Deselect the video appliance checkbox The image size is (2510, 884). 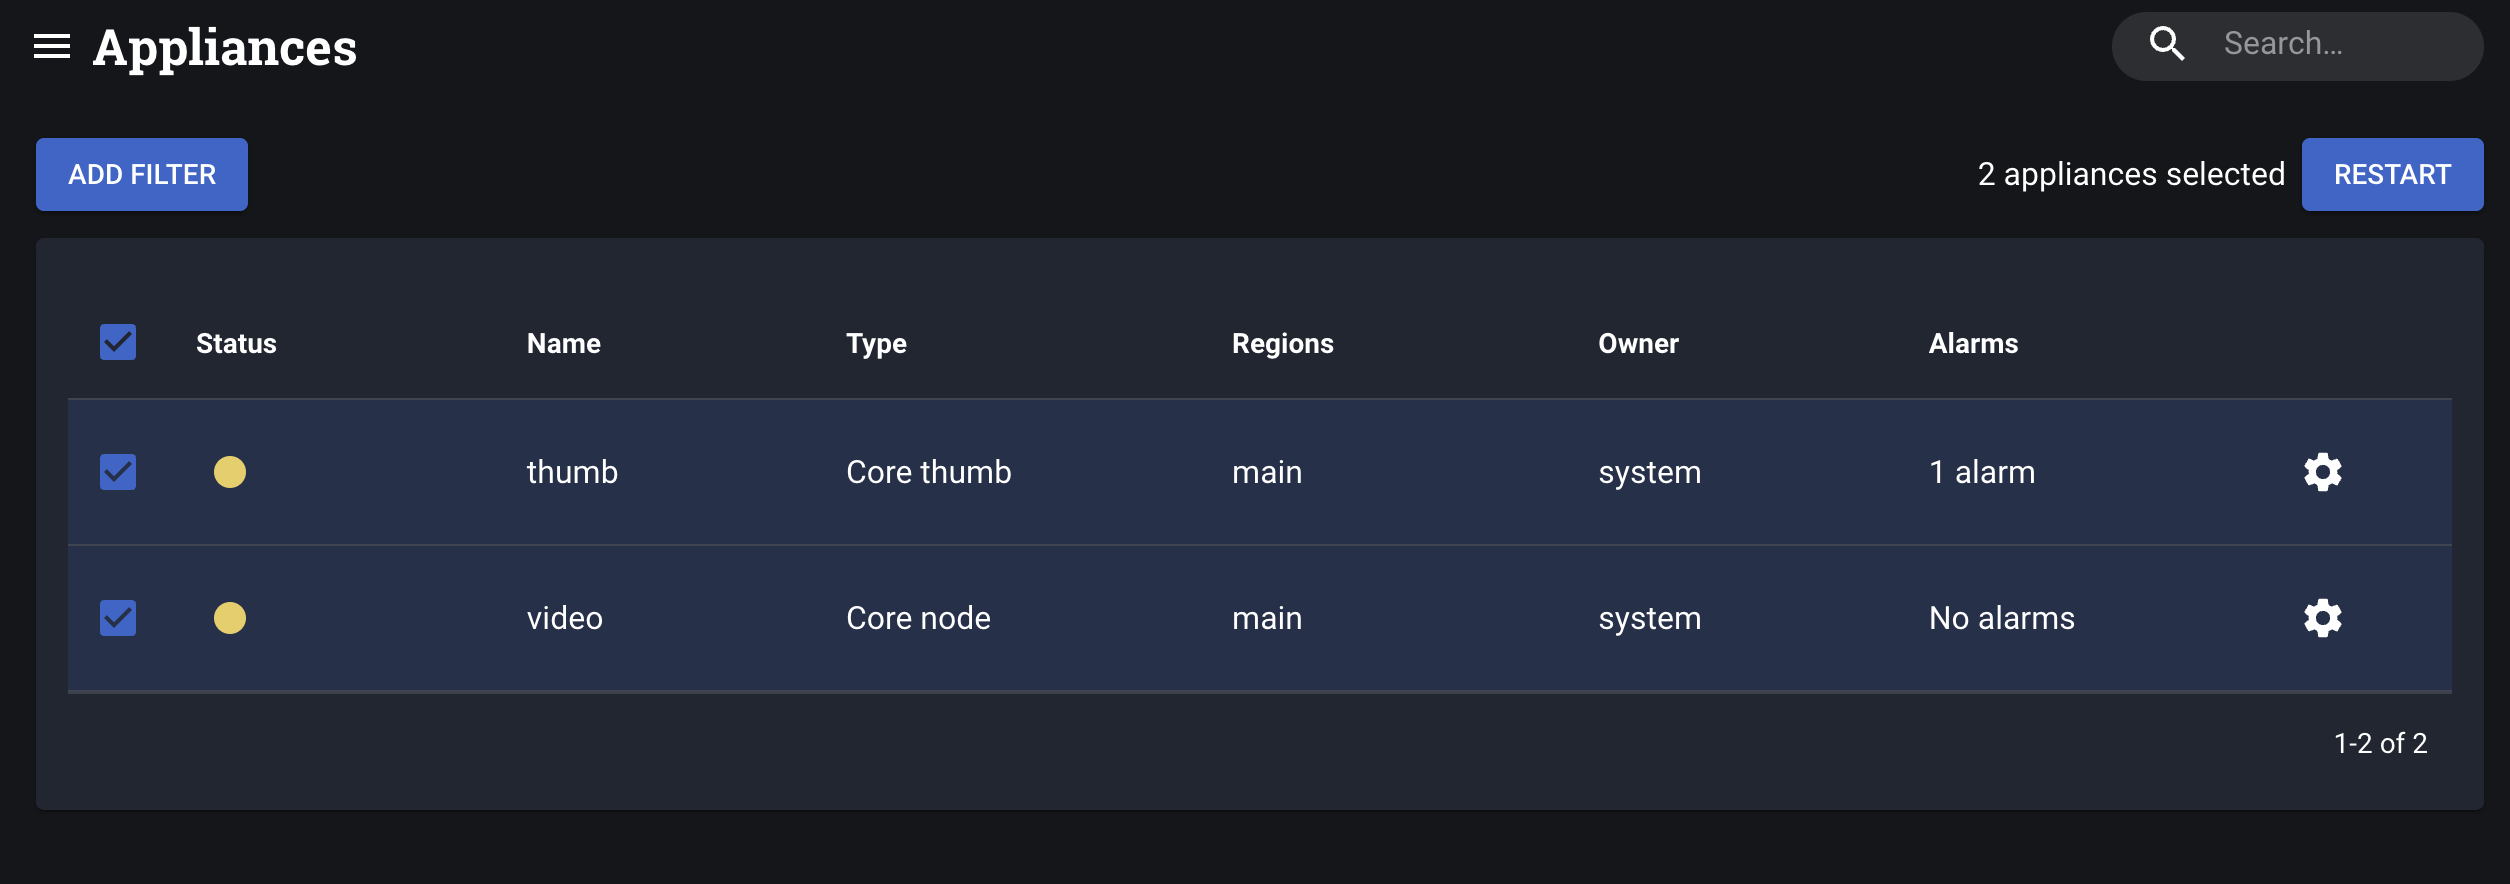coord(118,618)
